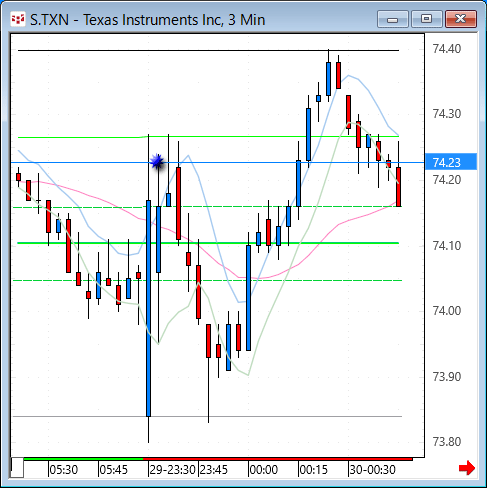This screenshot has width=487, height=488.
Task: Close the S.TXN chart window
Action: pos(461,19)
